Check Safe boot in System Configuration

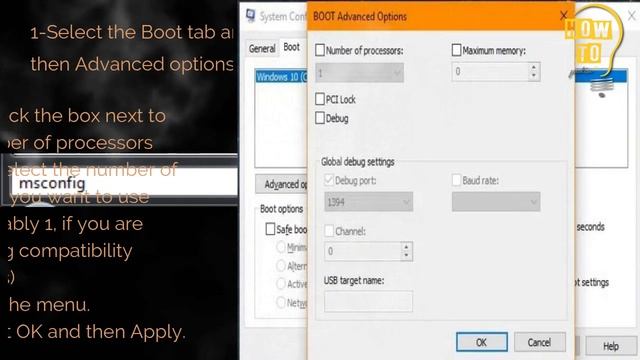pos(270,229)
